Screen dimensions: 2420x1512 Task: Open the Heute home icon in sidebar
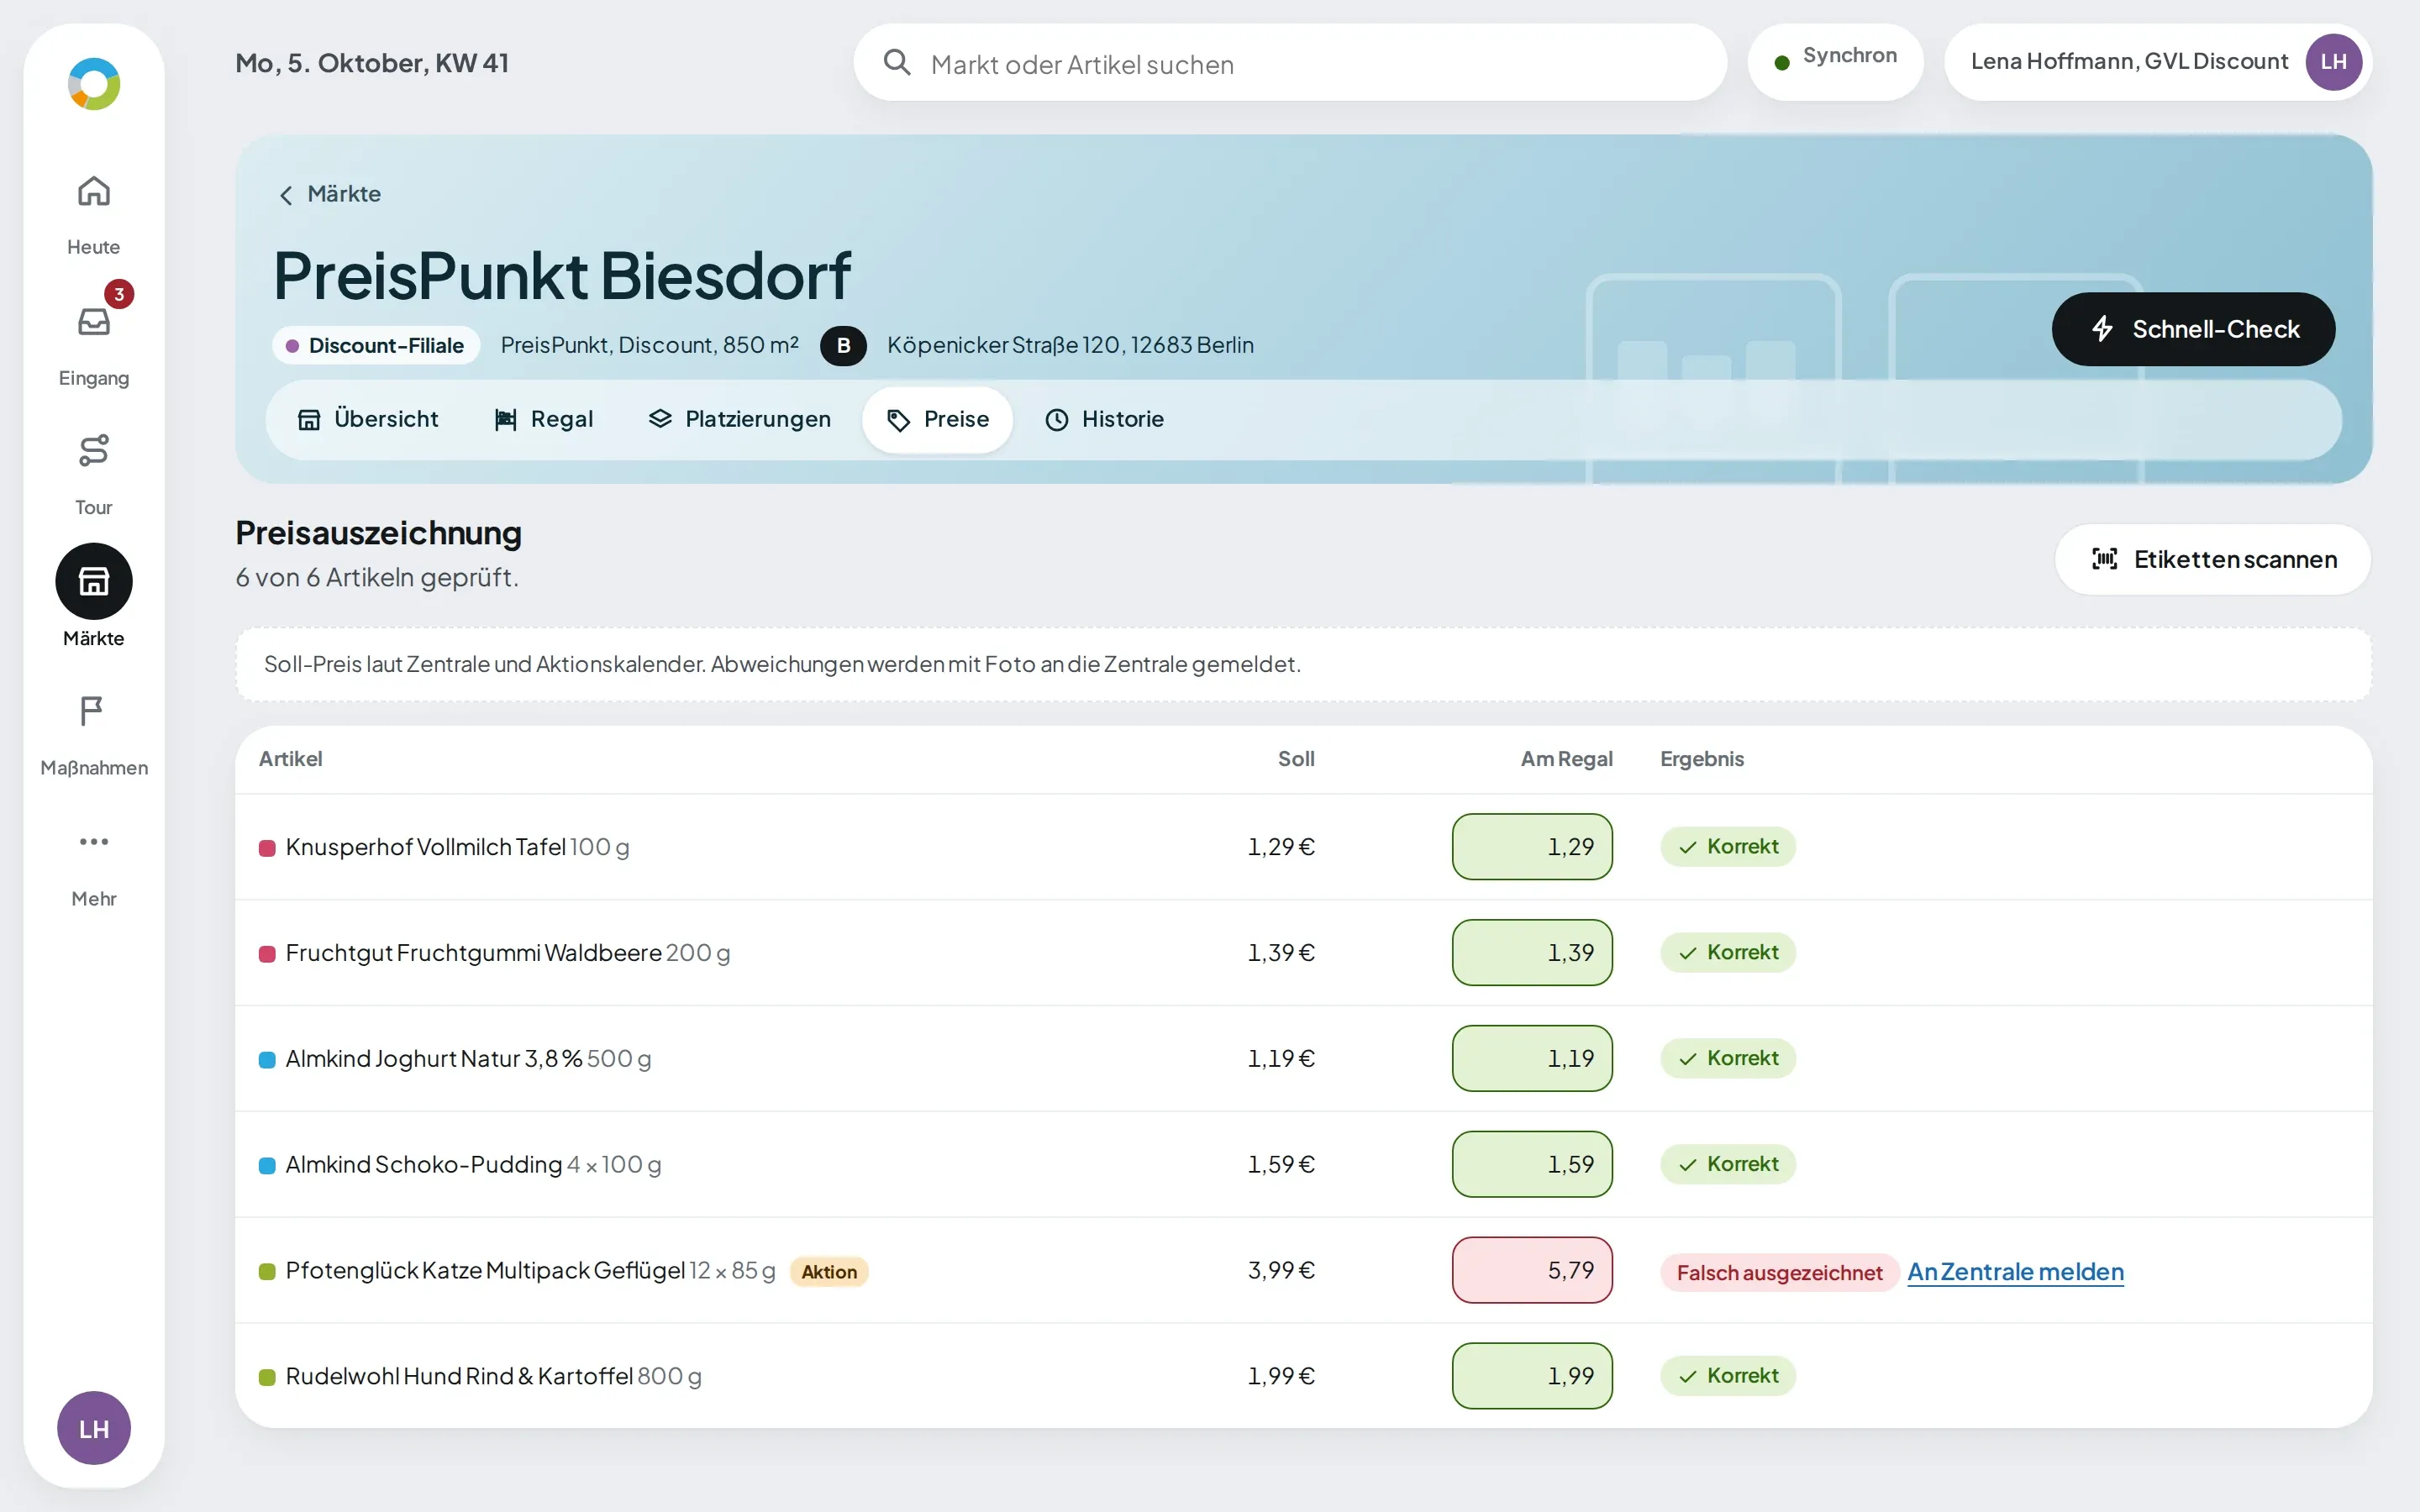(93, 191)
